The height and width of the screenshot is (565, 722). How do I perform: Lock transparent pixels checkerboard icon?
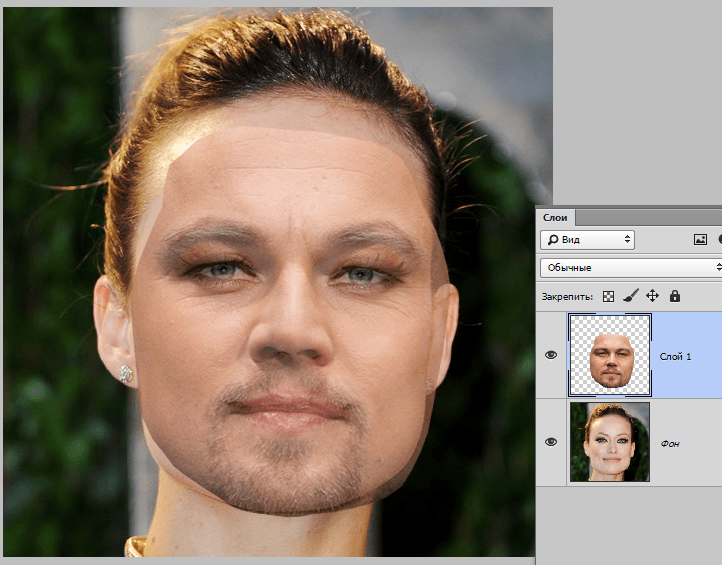pyautogui.click(x=608, y=297)
